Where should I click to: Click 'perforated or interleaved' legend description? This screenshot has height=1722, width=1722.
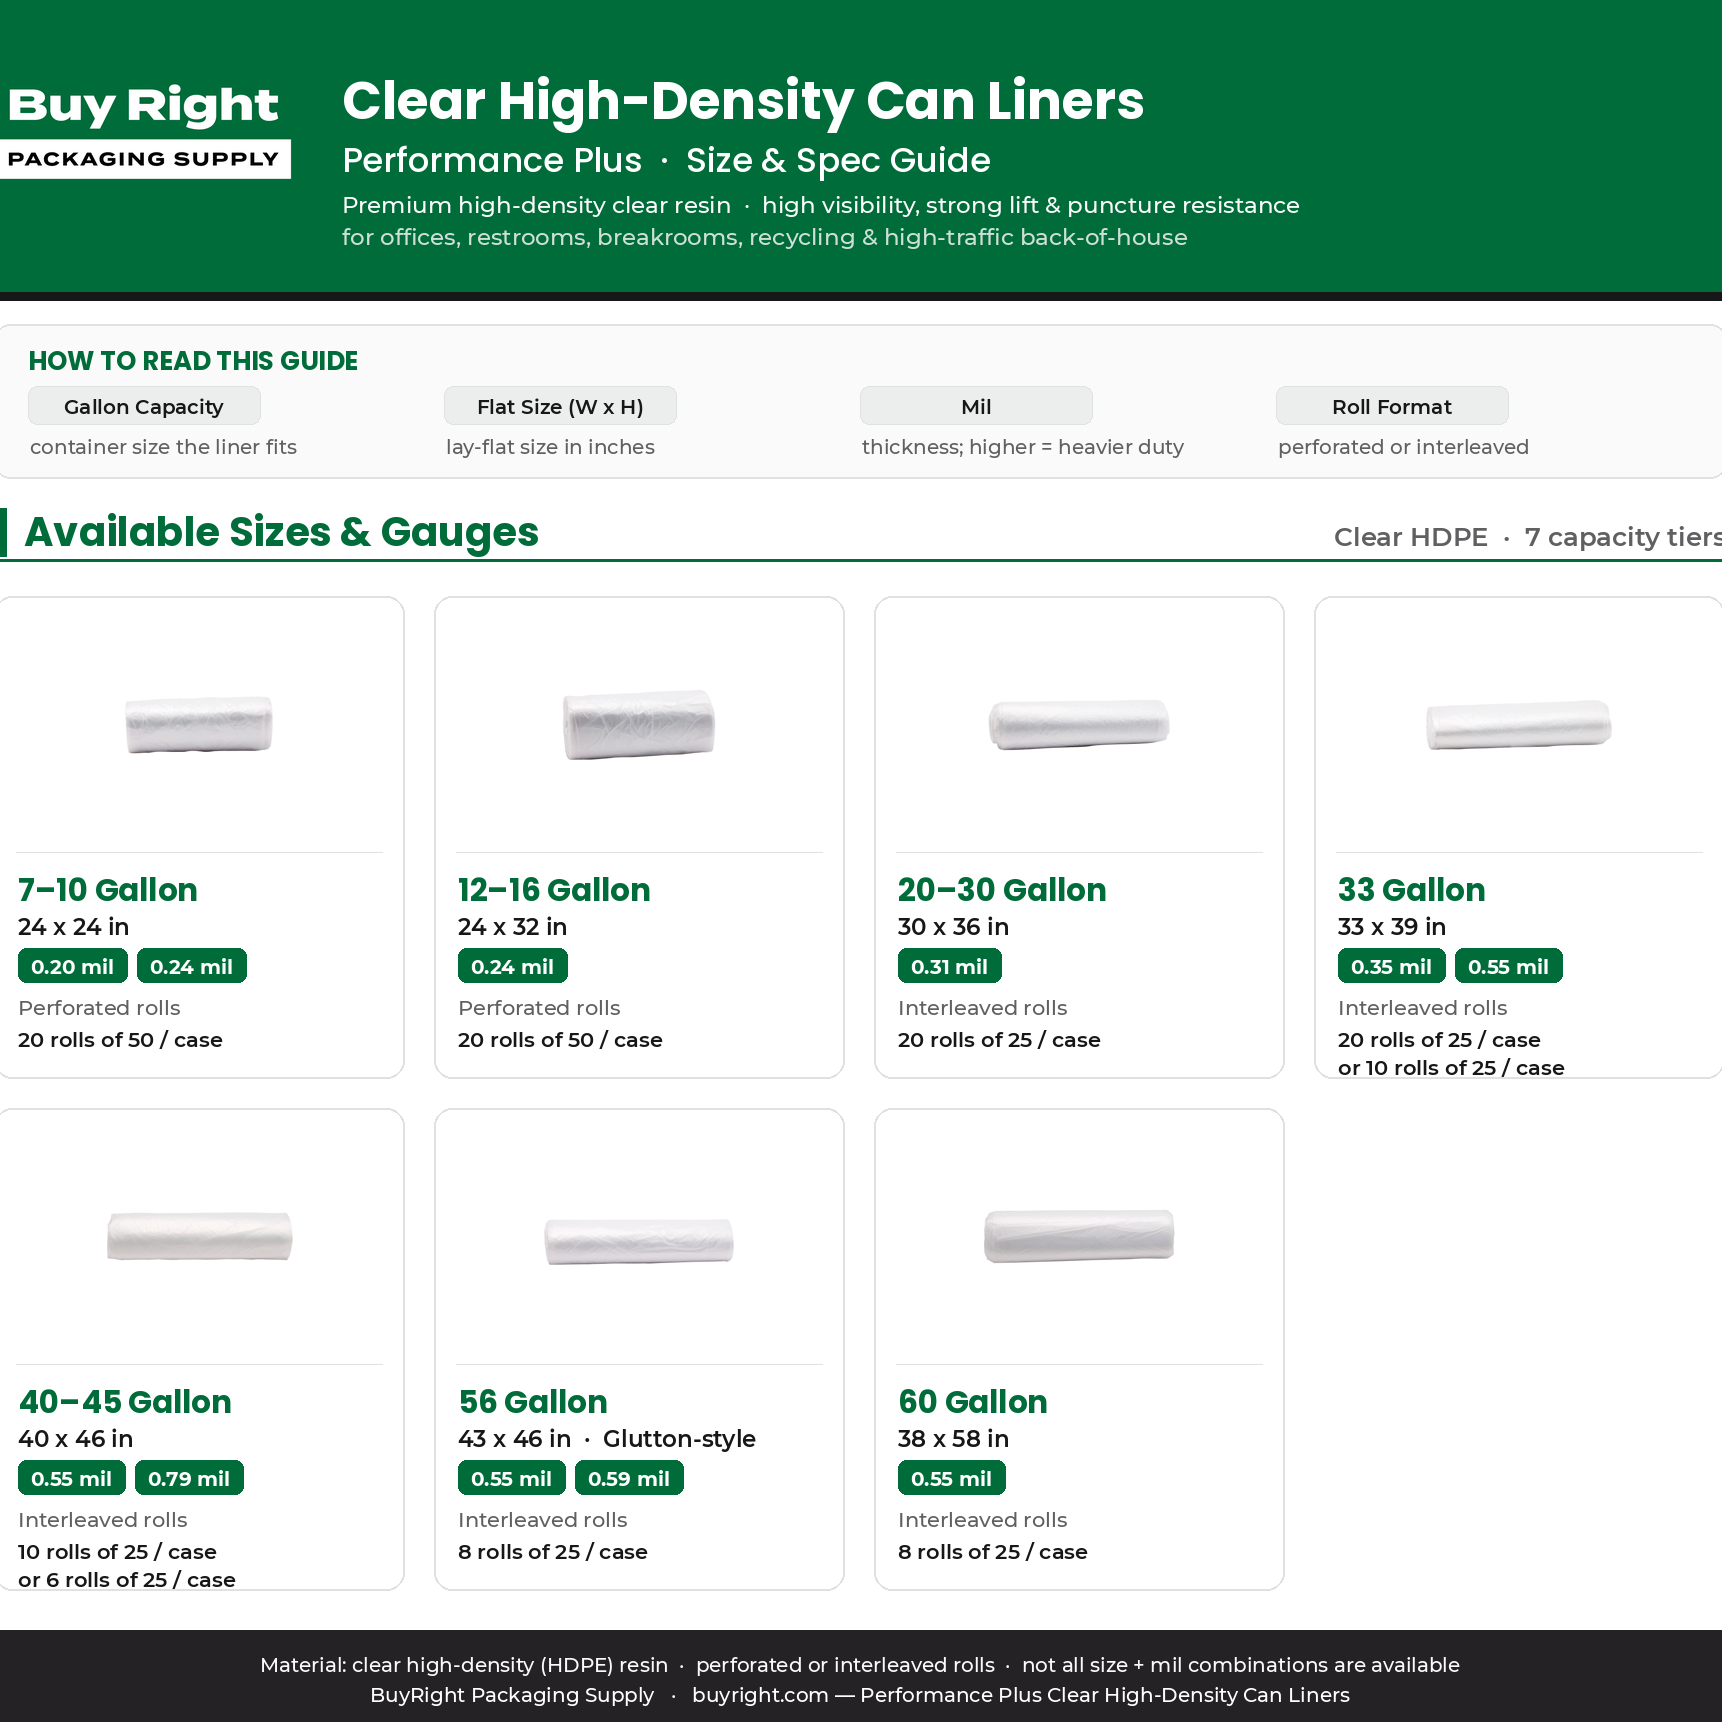[x=1403, y=447]
